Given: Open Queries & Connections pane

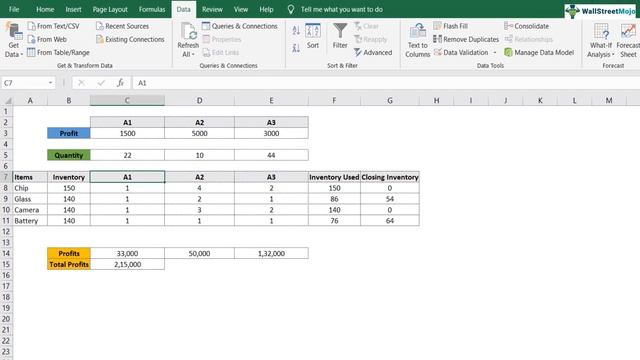Looking at the screenshot, I should (x=240, y=26).
